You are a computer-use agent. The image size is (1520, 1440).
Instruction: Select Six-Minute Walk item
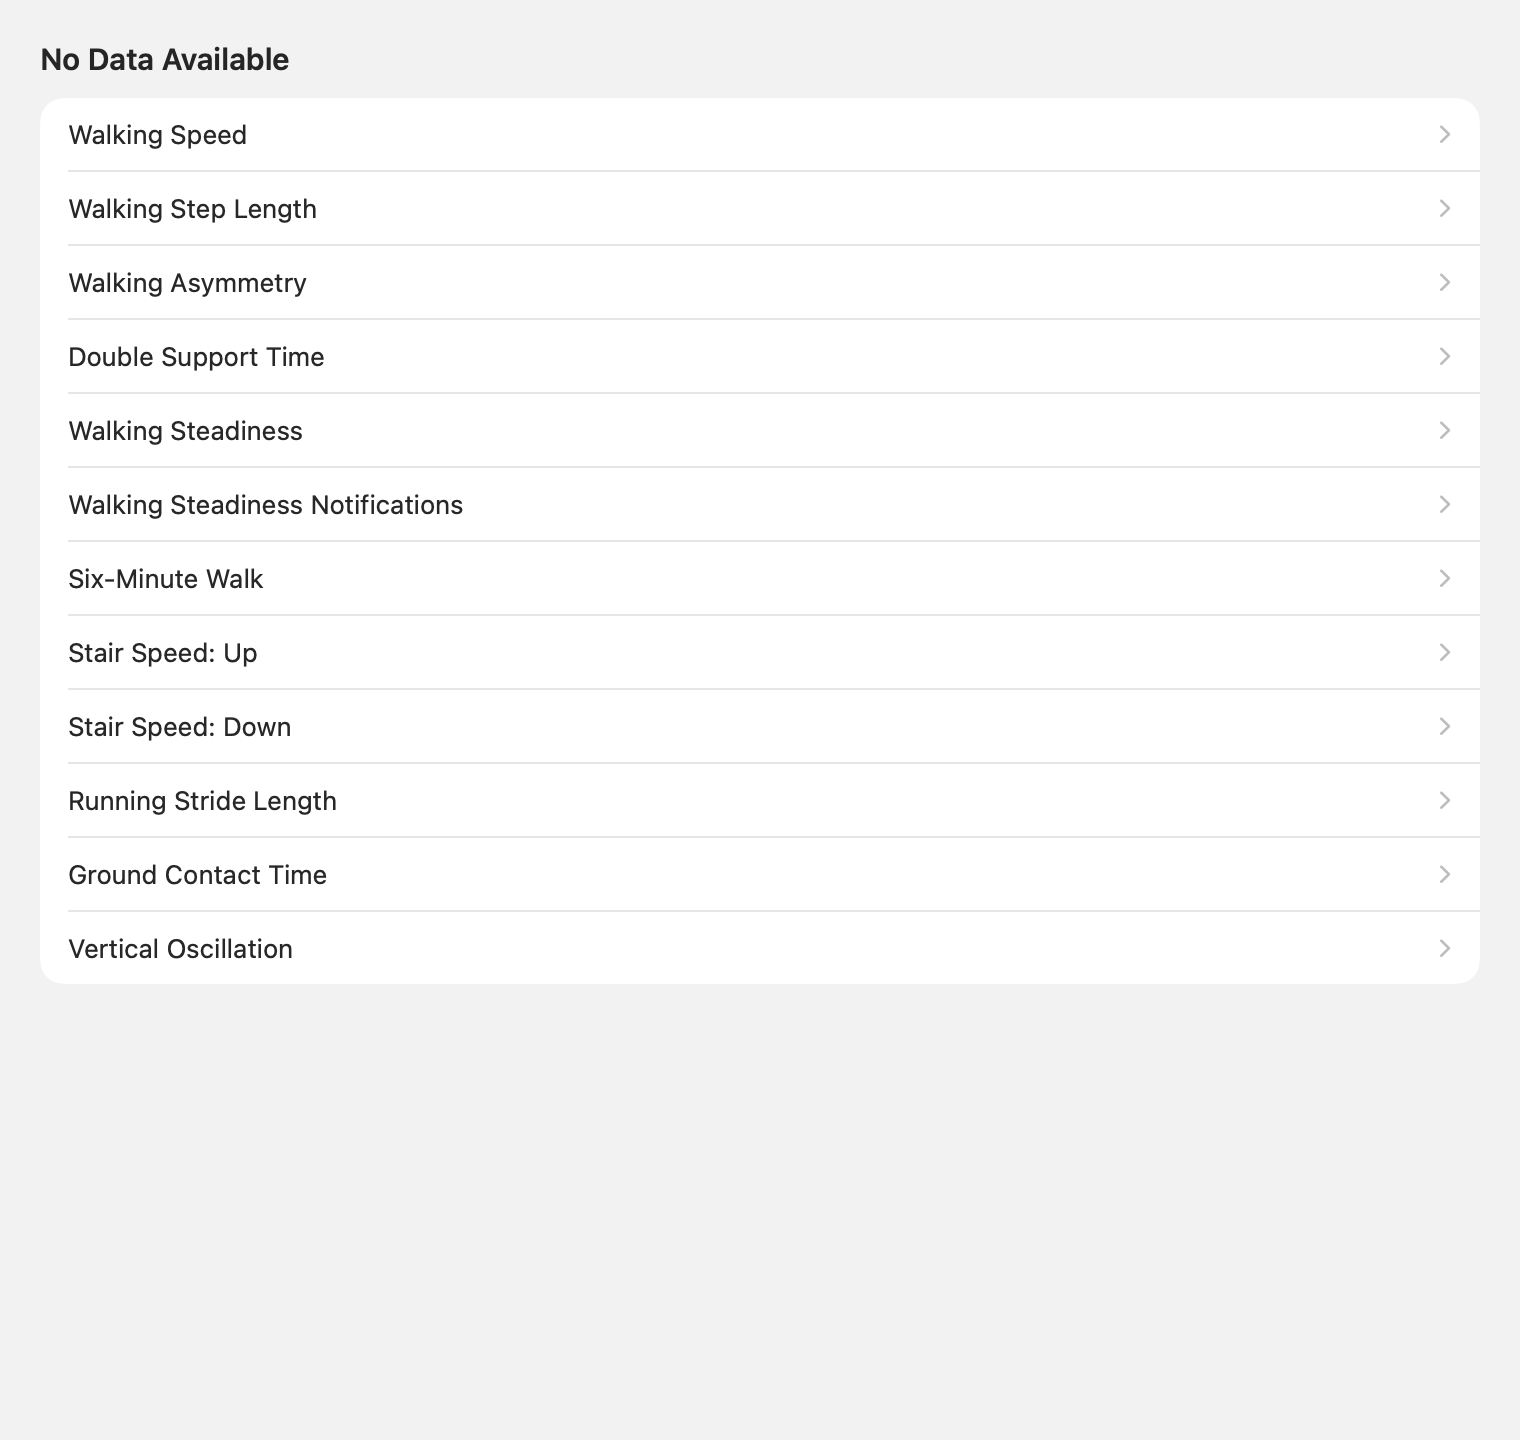click(760, 579)
